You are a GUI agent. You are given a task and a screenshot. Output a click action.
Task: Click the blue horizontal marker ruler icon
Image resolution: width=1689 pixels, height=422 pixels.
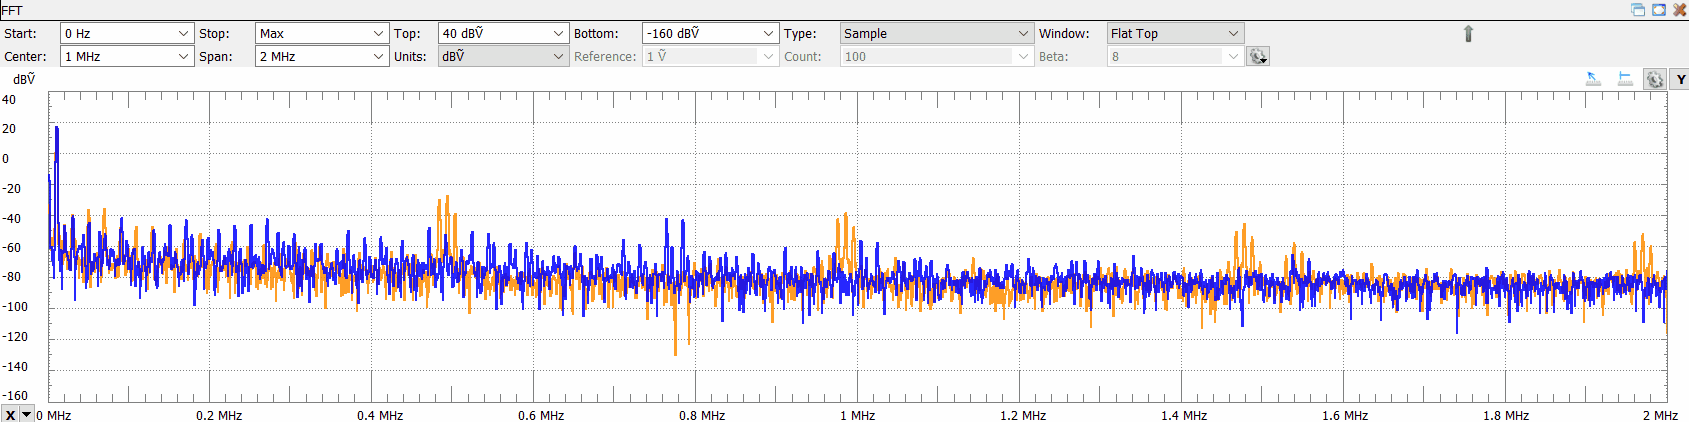[1625, 79]
